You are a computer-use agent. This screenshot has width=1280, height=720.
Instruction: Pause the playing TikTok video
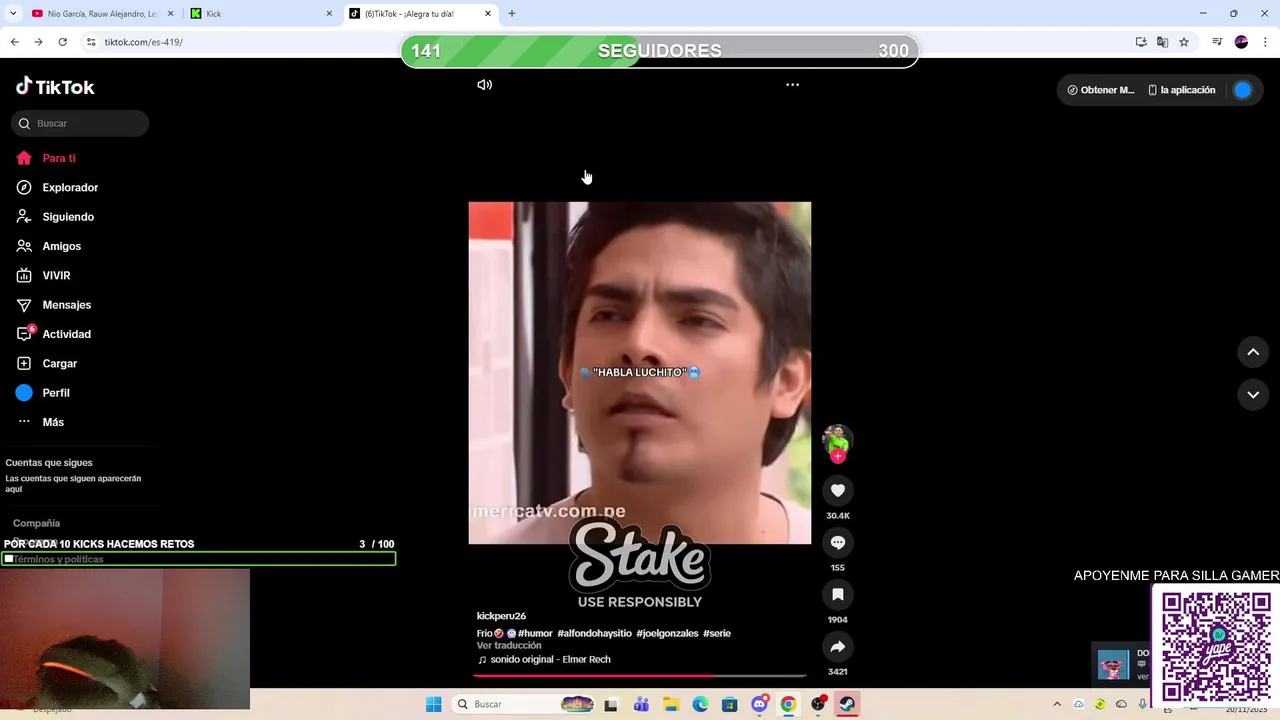pyautogui.click(x=640, y=373)
